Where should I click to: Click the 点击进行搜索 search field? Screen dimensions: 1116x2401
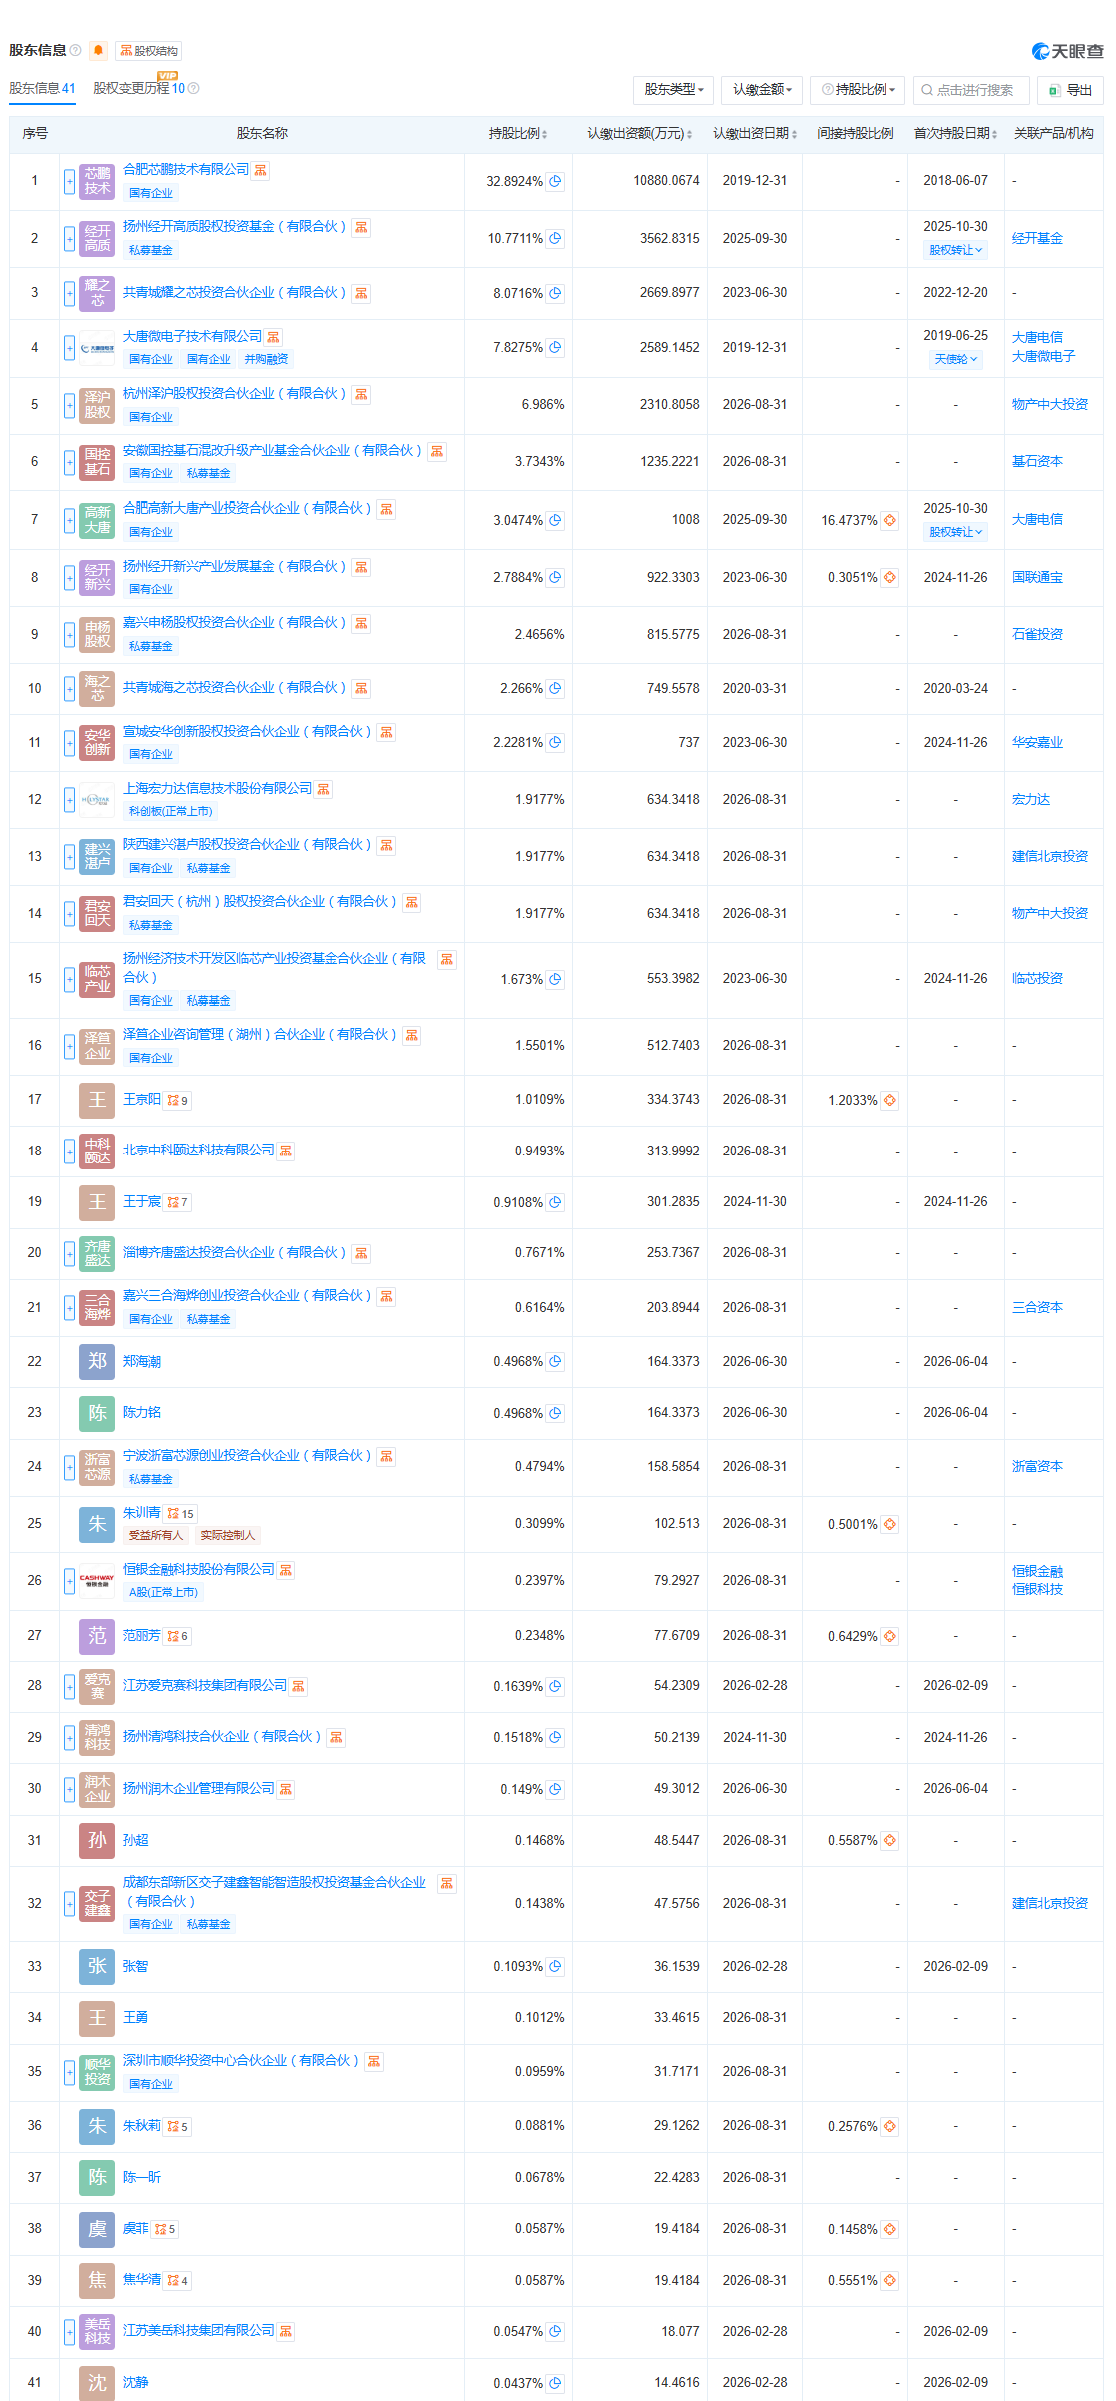(x=971, y=90)
